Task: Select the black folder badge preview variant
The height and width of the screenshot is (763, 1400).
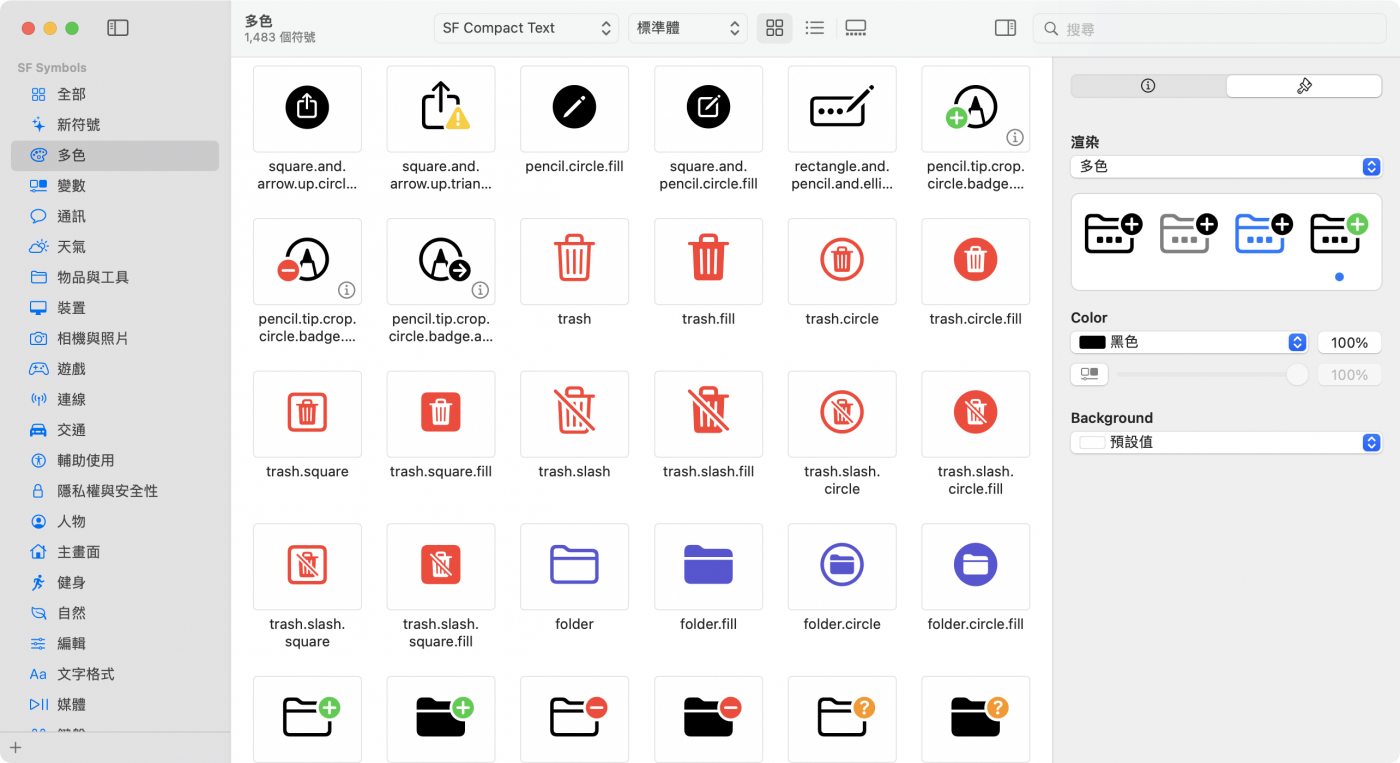Action: (x=1112, y=233)
